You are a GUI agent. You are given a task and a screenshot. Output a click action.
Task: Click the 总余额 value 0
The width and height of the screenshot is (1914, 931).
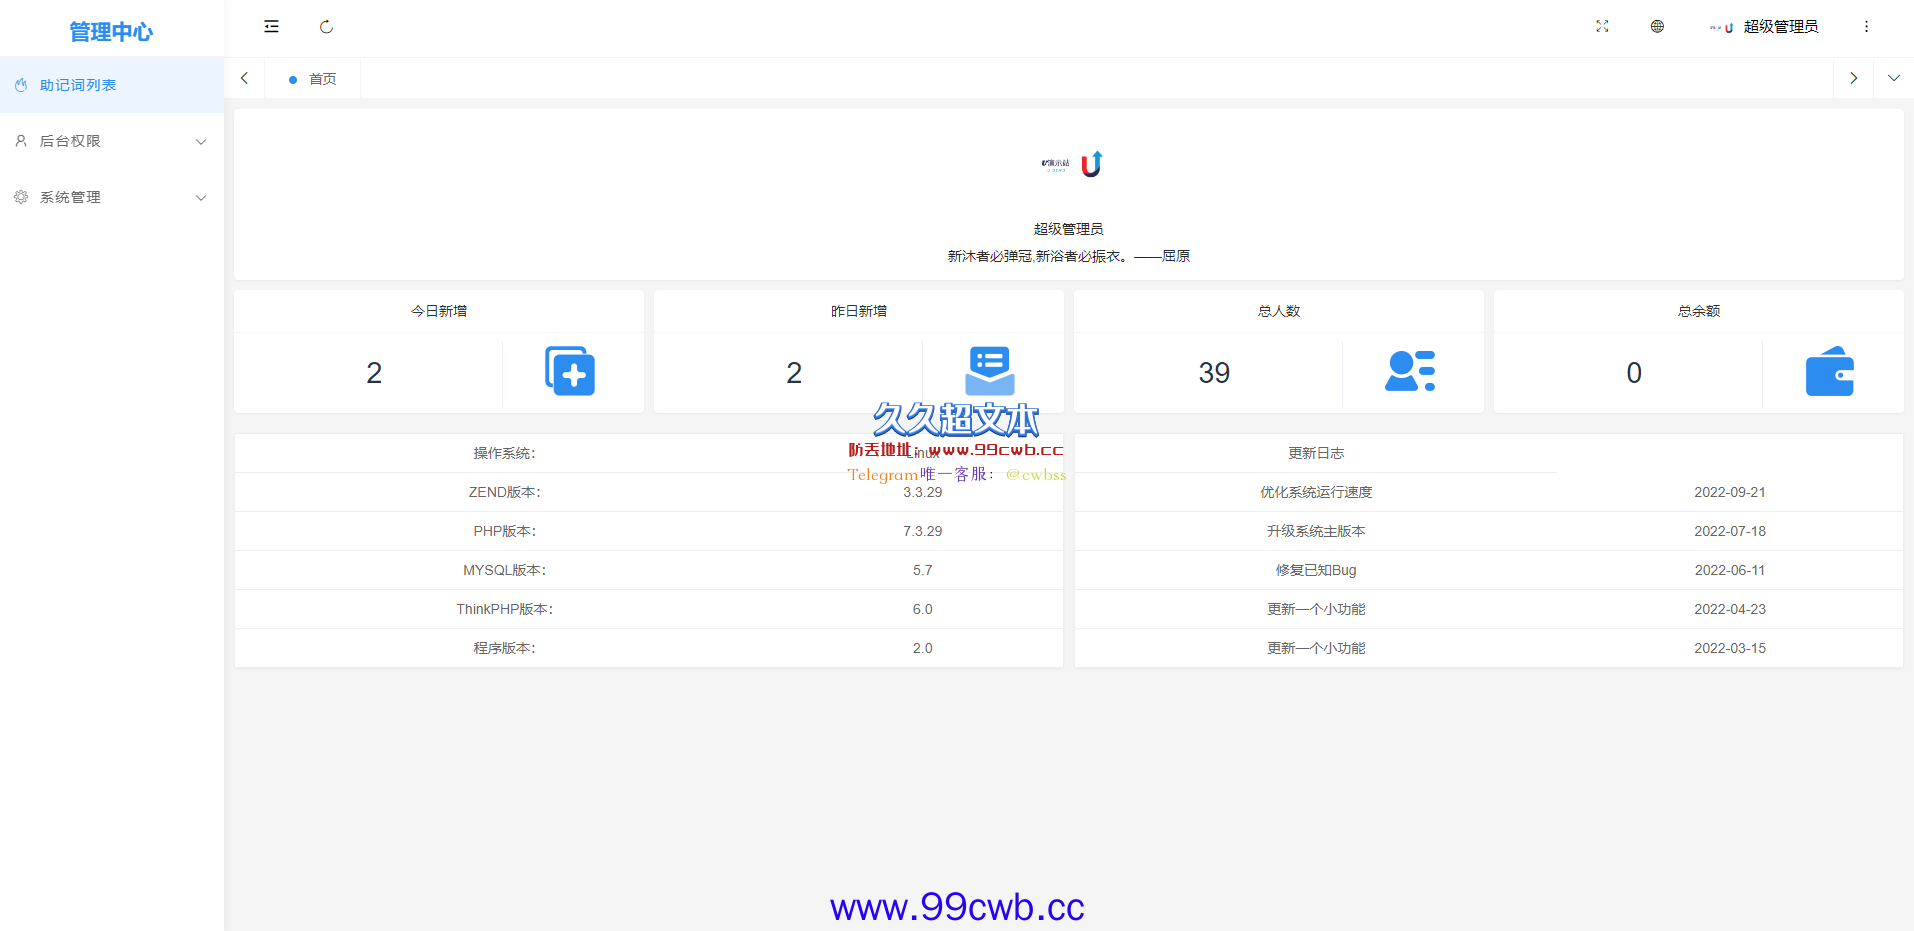click(1634, 373)
